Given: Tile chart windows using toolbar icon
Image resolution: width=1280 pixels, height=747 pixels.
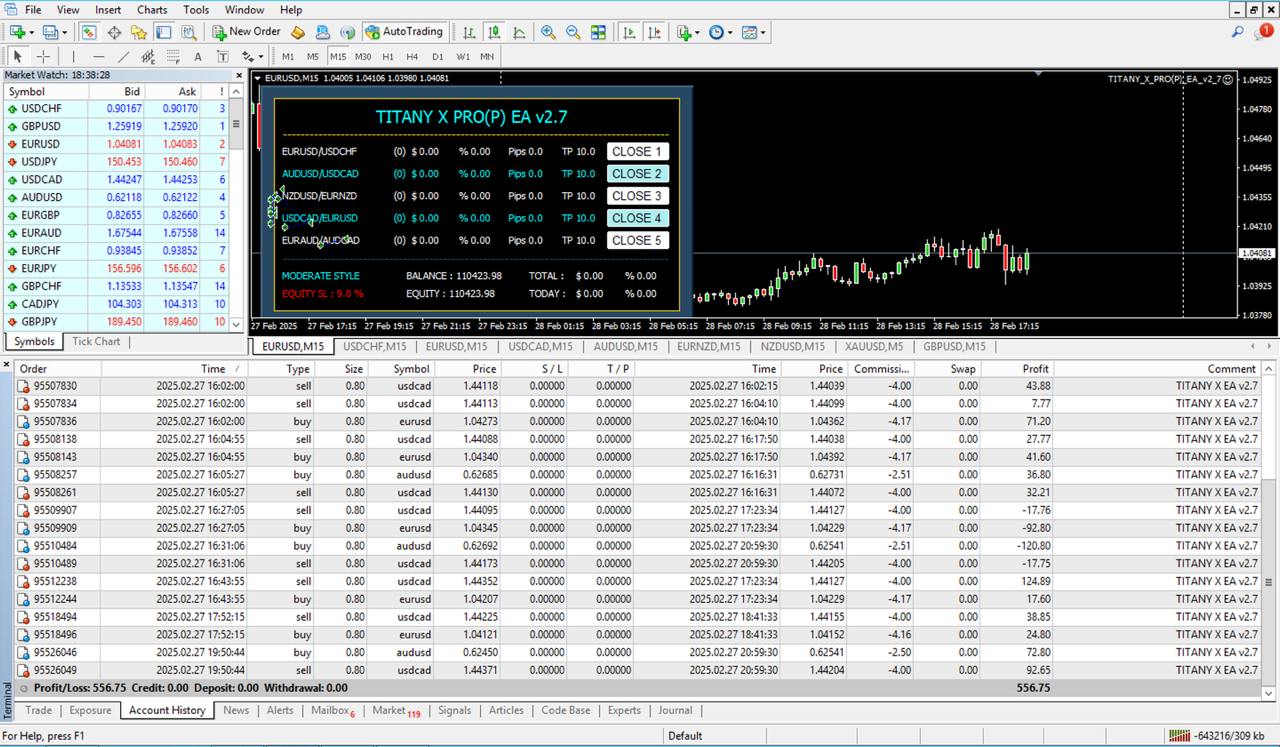Looking at the screenshot, I should click(598, 32).
